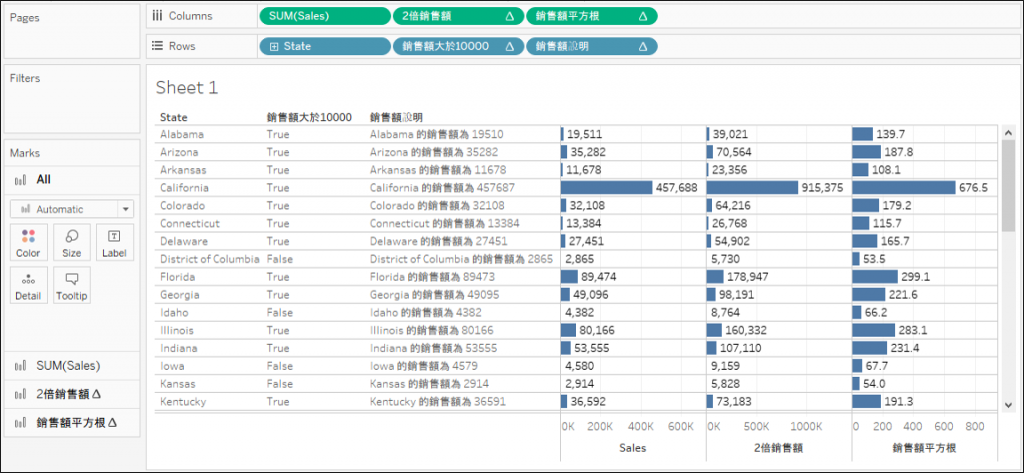Select California's 銷售額平方根 bar 676.5
The height and width of the screenshot is (473, 1024).
pos(904,188)
